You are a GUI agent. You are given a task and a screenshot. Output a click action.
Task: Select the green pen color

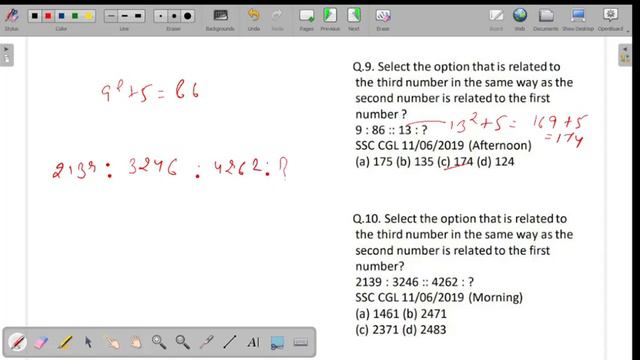click(x=75, y=16)
